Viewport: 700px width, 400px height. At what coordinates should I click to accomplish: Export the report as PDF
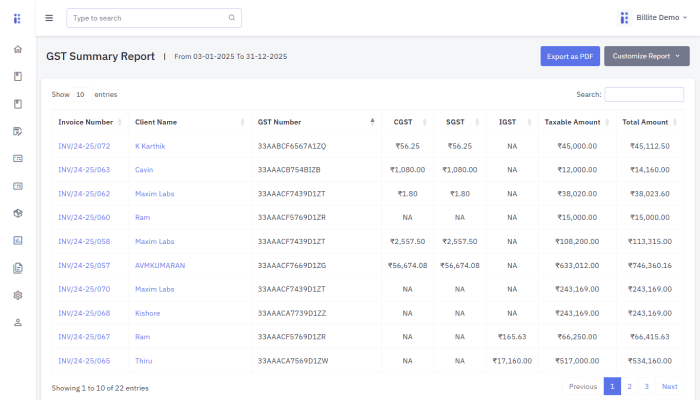tap(570, 56)
